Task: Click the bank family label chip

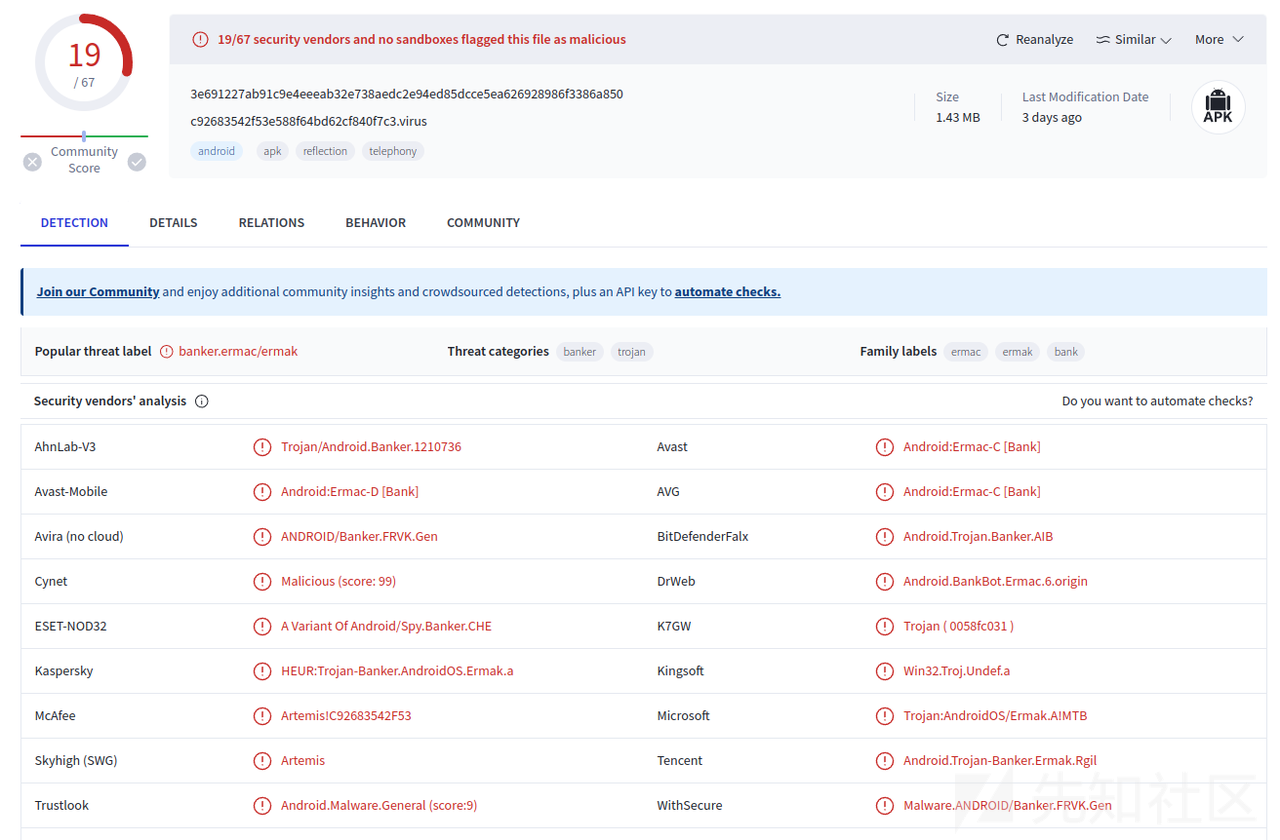Action: 1066,352
